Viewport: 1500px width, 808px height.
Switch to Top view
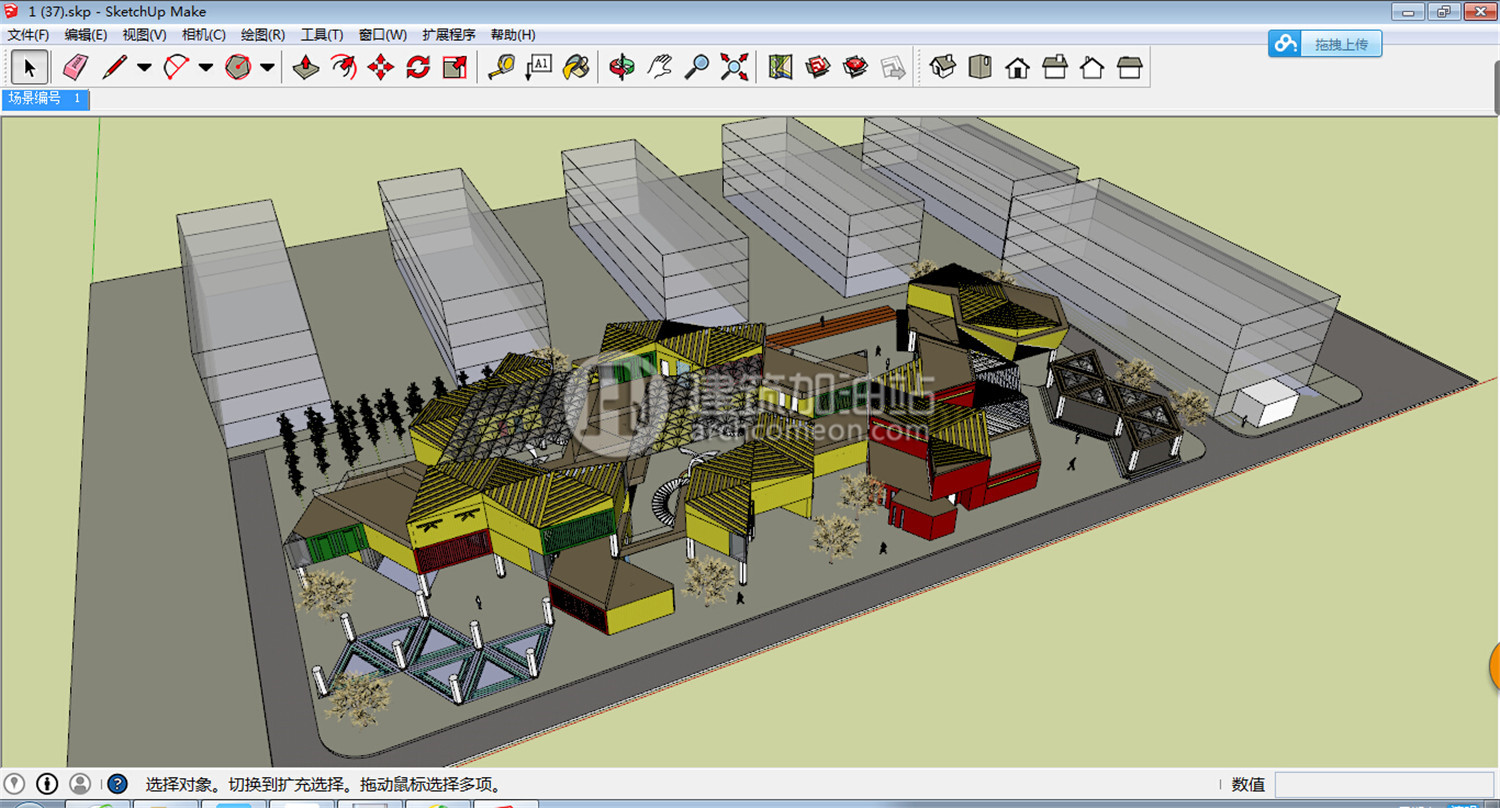click(x=980, y=67)
